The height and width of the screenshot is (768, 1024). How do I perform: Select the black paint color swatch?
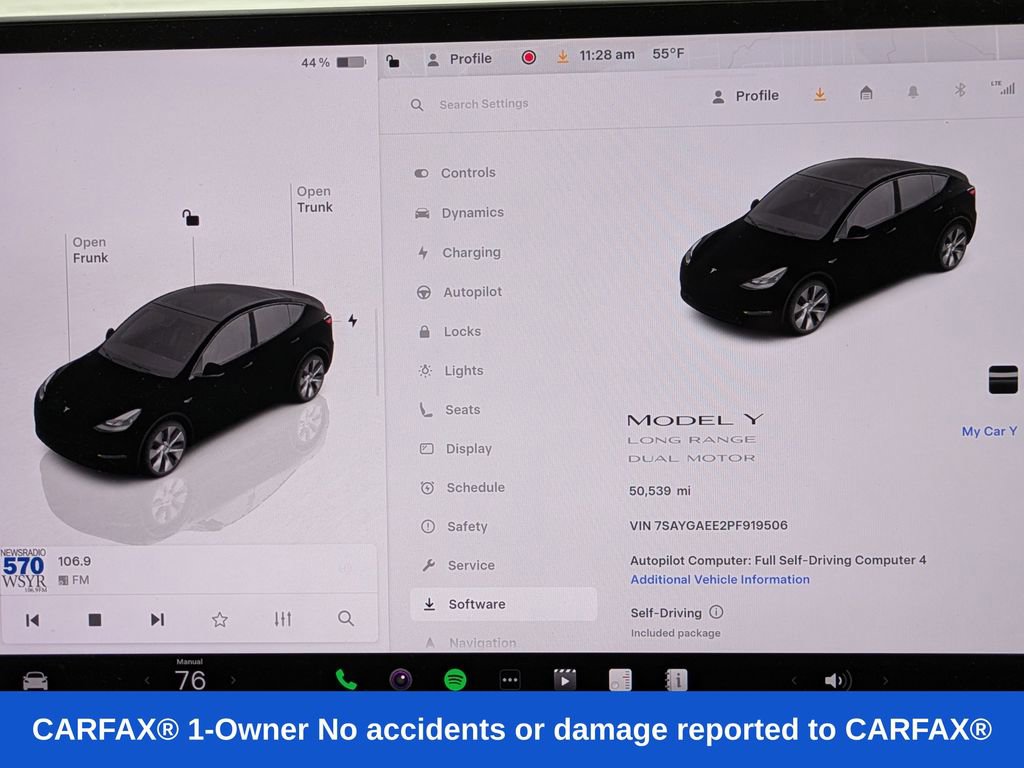[x=1003, y=379]
